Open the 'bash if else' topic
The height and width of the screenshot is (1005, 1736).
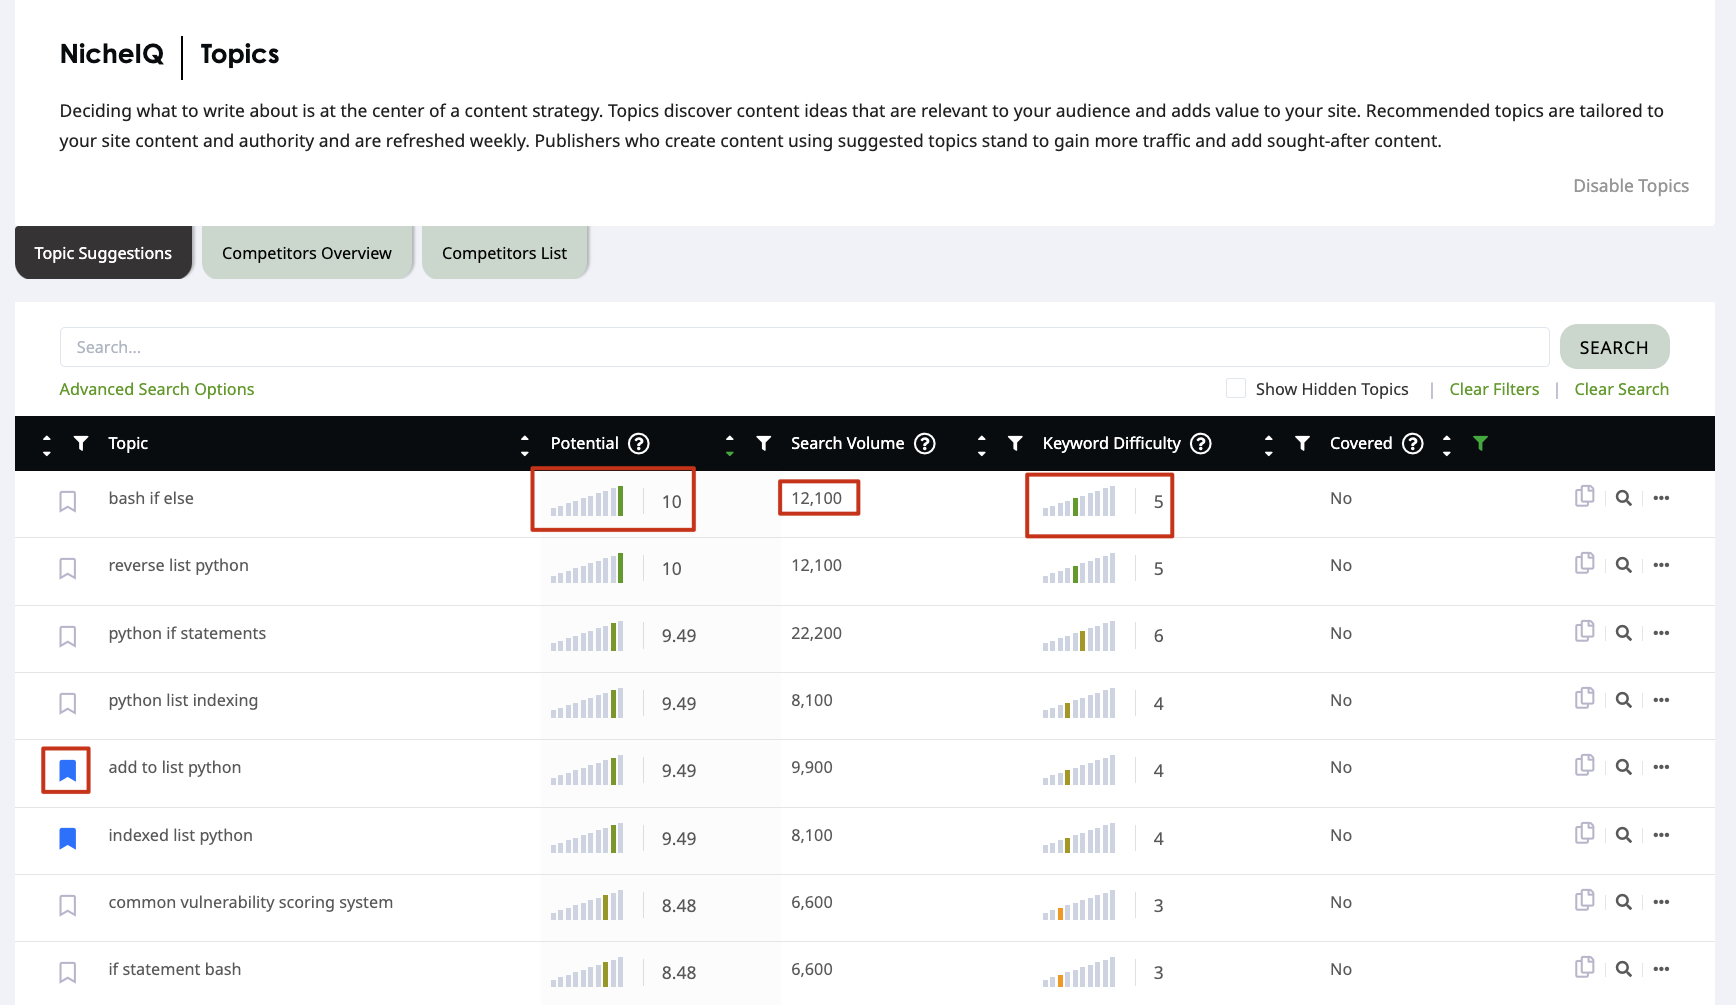151,498
